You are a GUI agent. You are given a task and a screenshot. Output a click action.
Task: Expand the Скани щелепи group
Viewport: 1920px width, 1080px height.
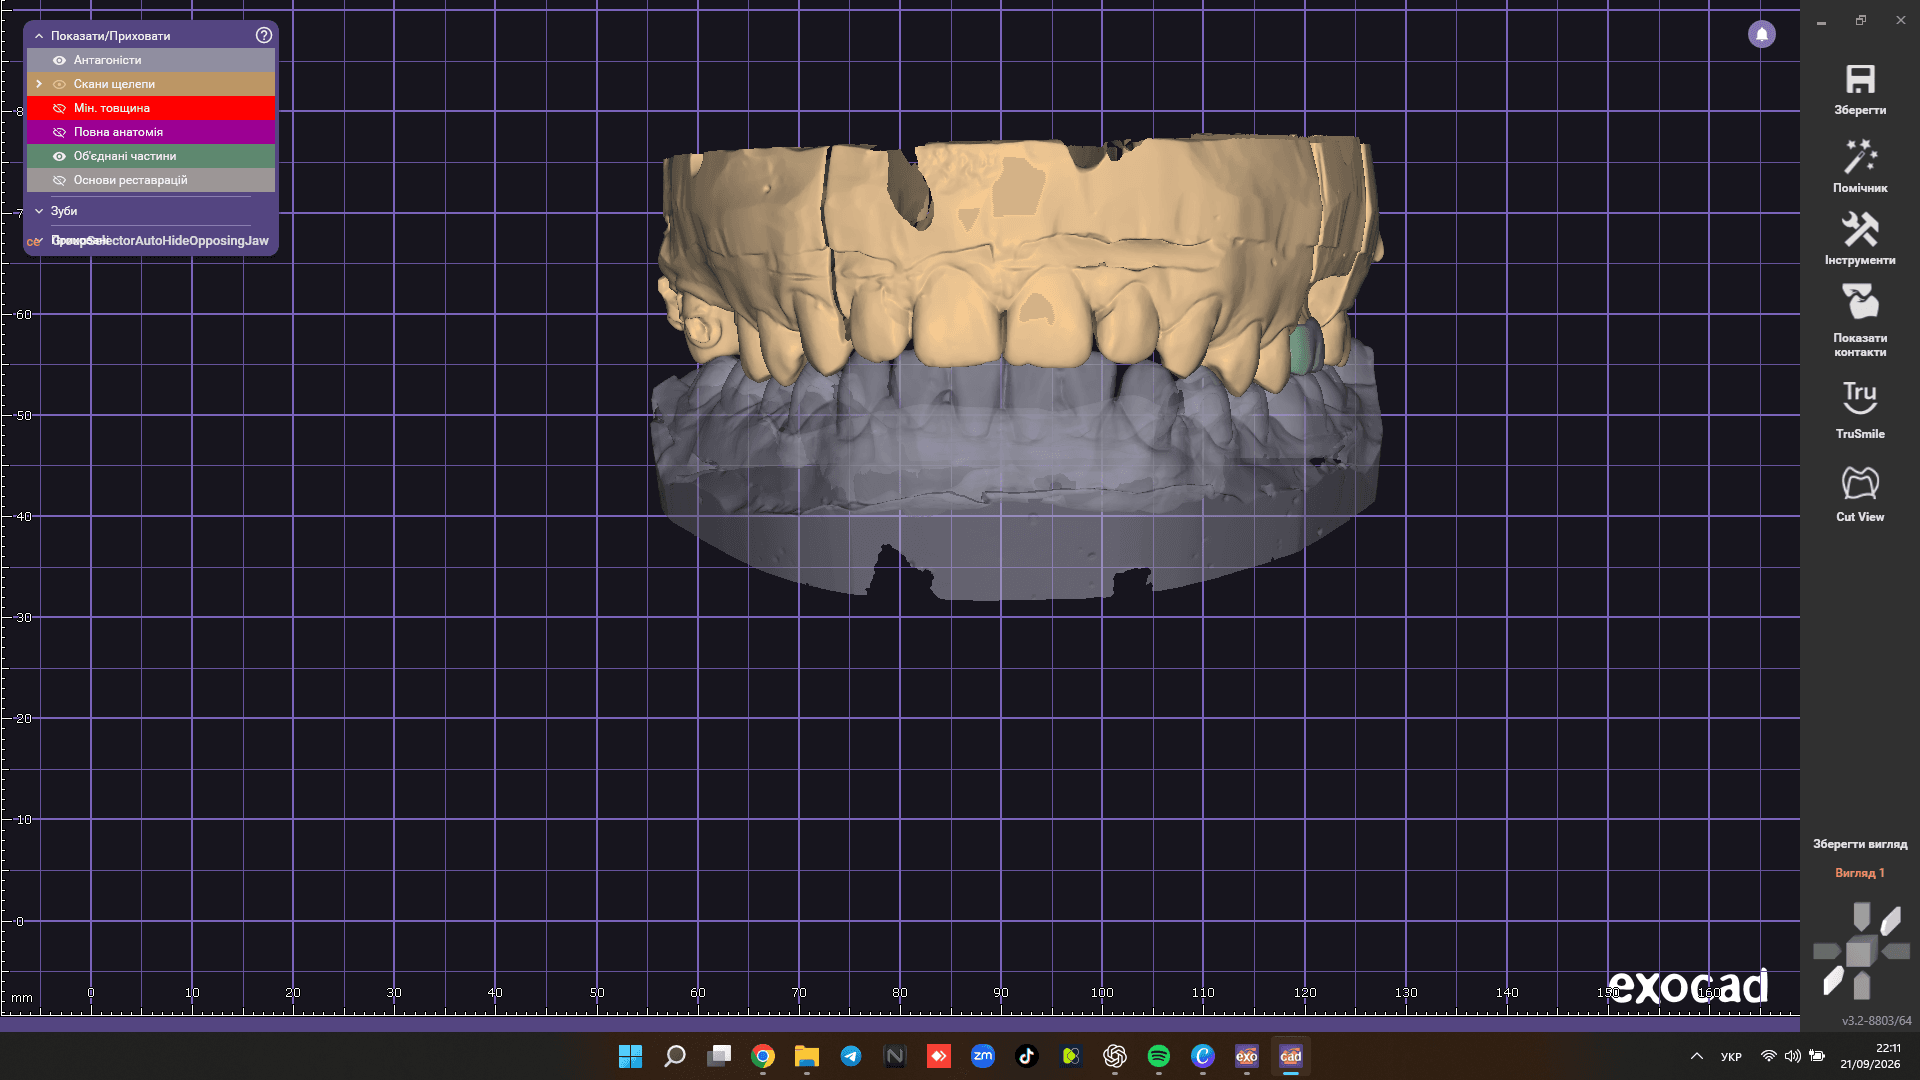point(39,84)
